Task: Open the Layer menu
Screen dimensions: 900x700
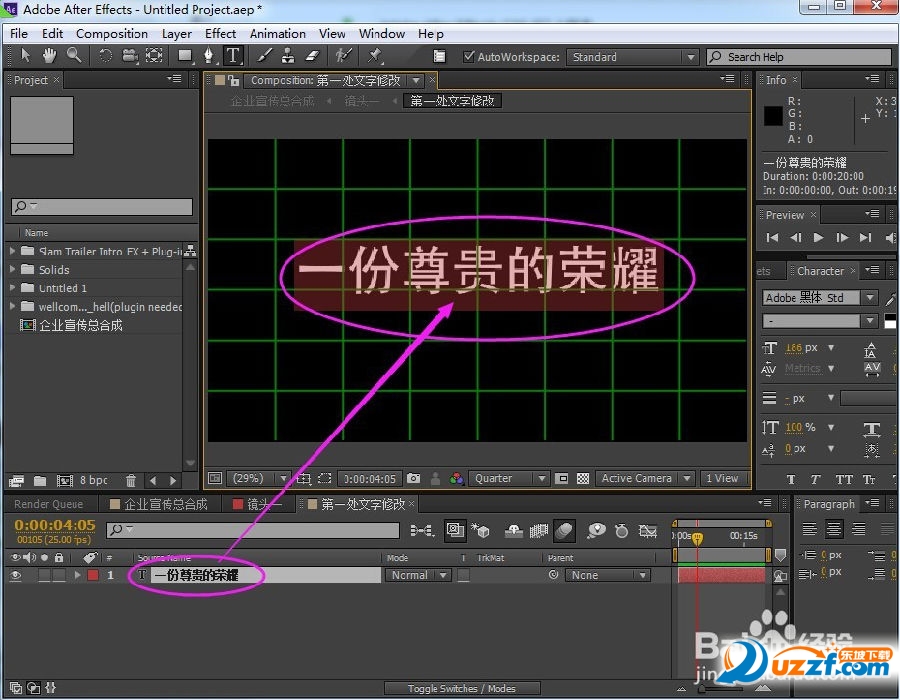Action: pyautogui.click(x=177, y=34)
